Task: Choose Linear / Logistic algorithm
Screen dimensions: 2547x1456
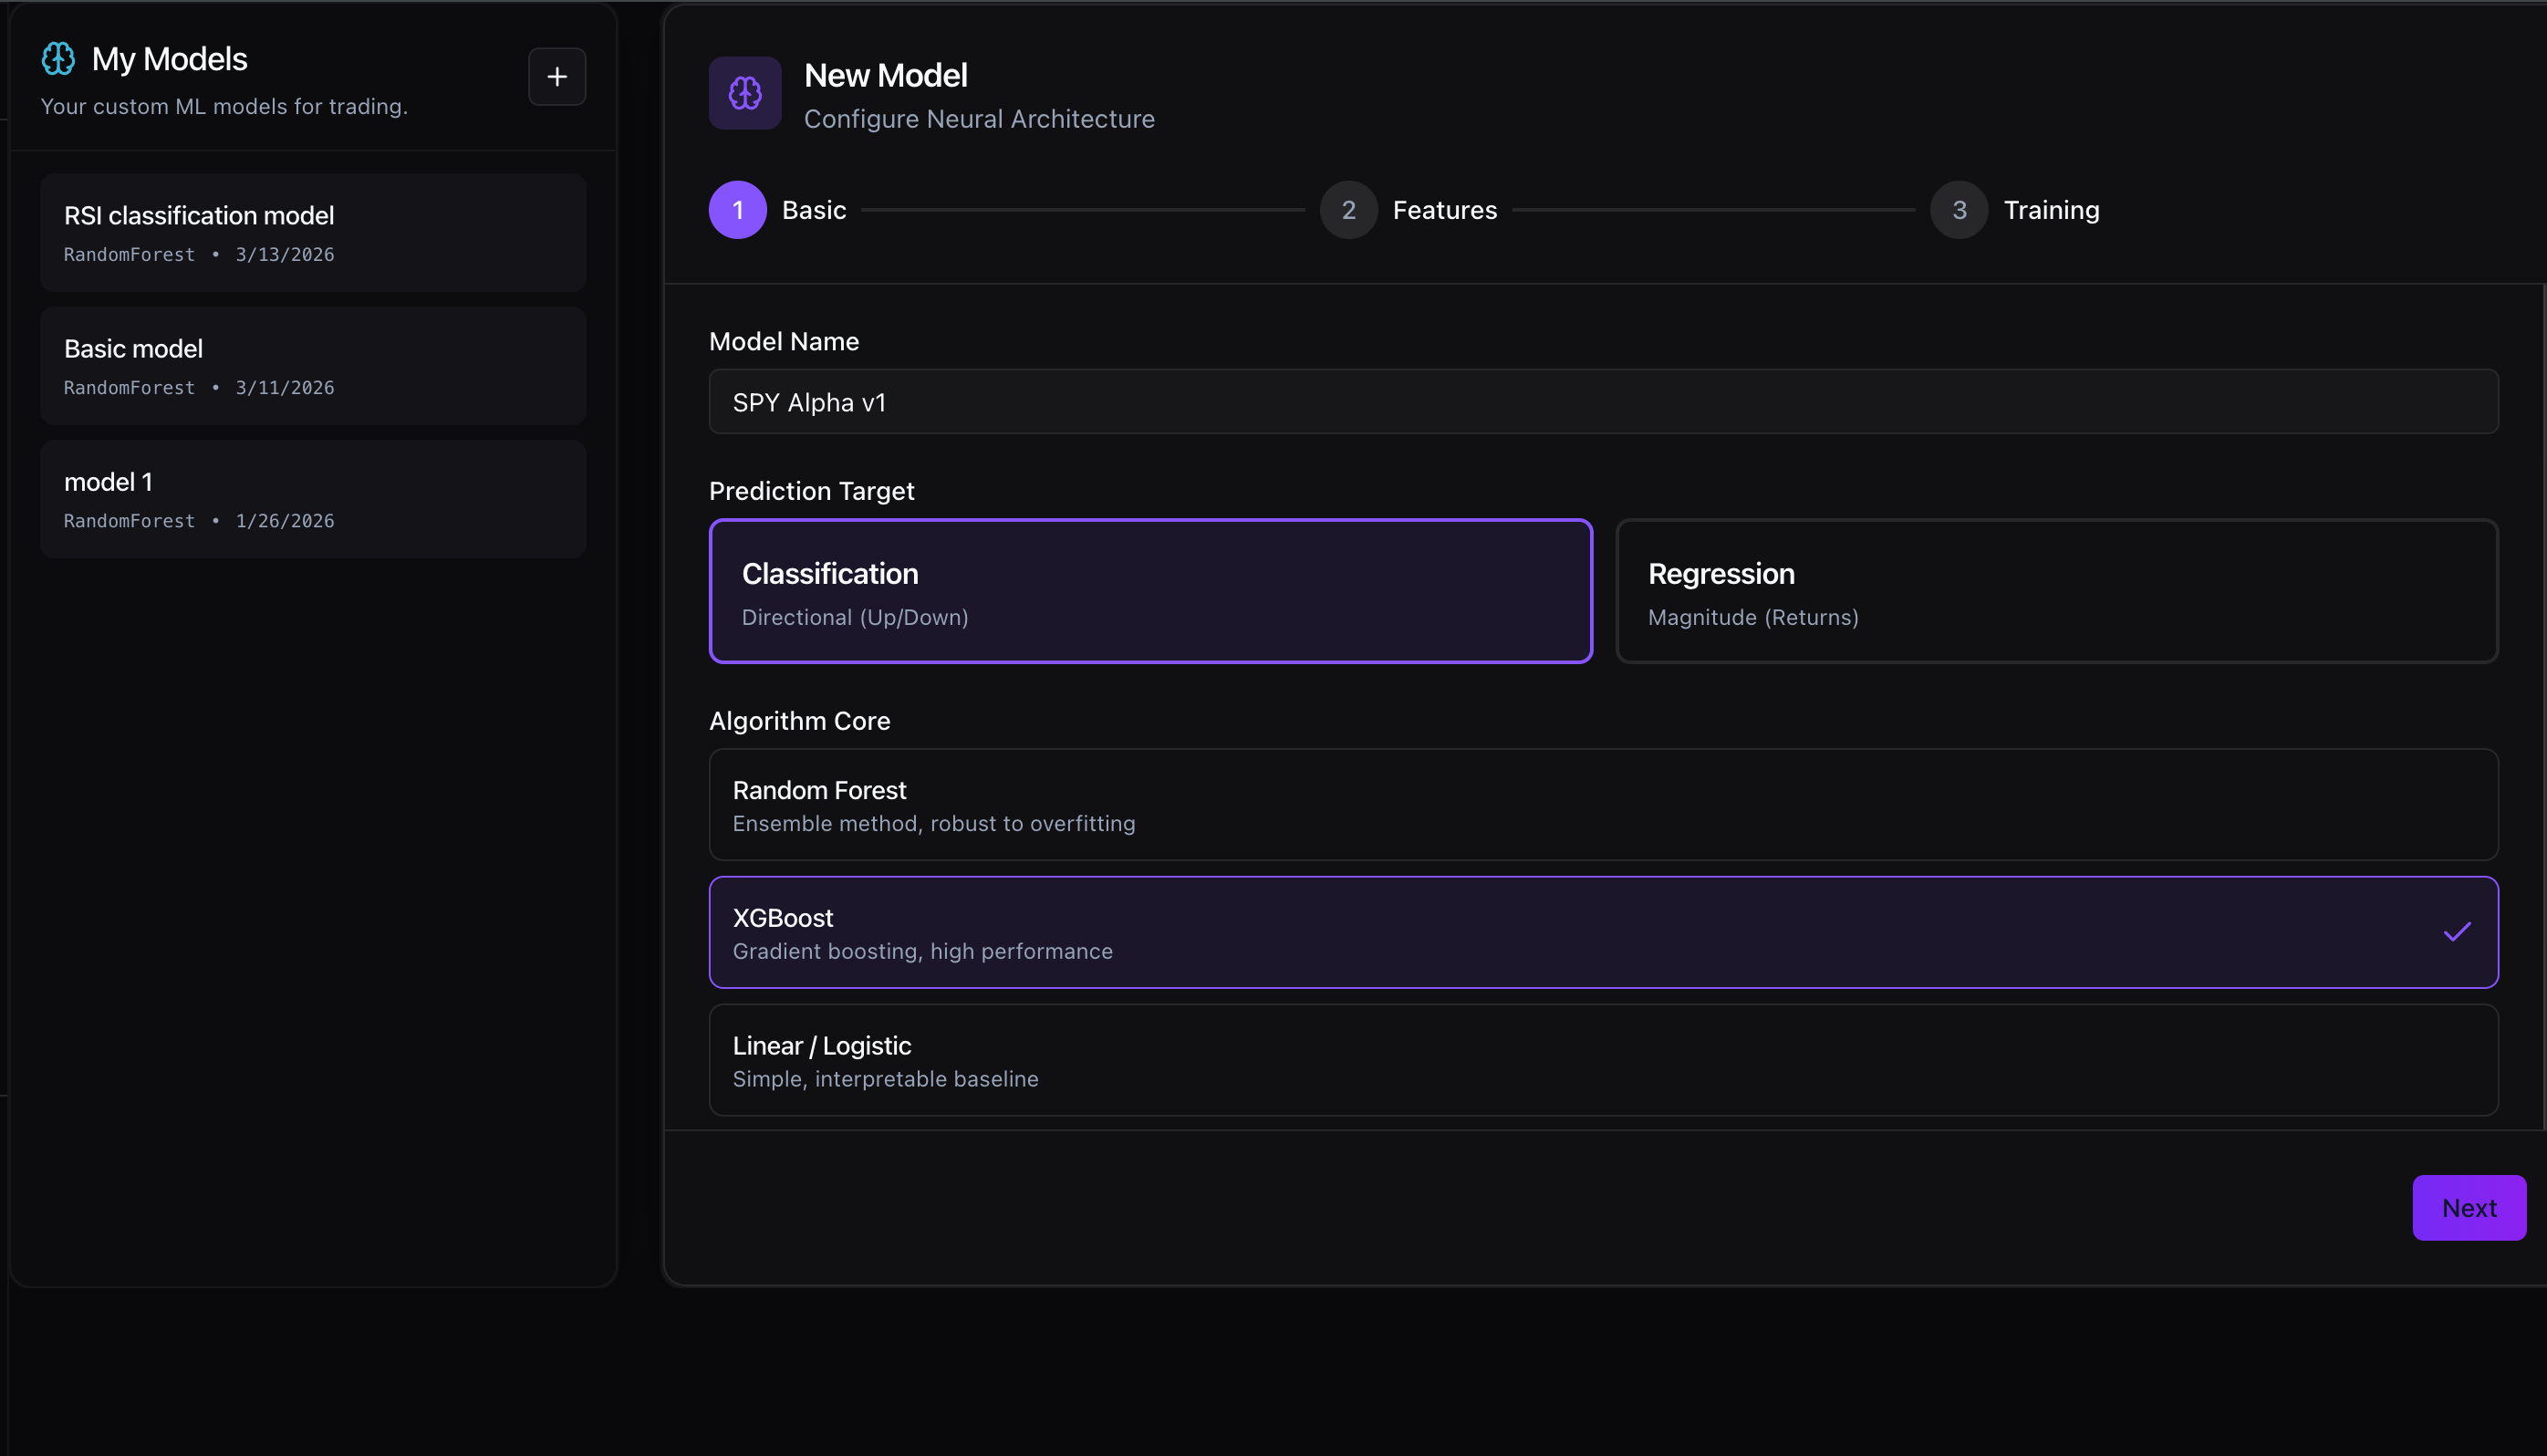Action: tap(1603, 1060)
